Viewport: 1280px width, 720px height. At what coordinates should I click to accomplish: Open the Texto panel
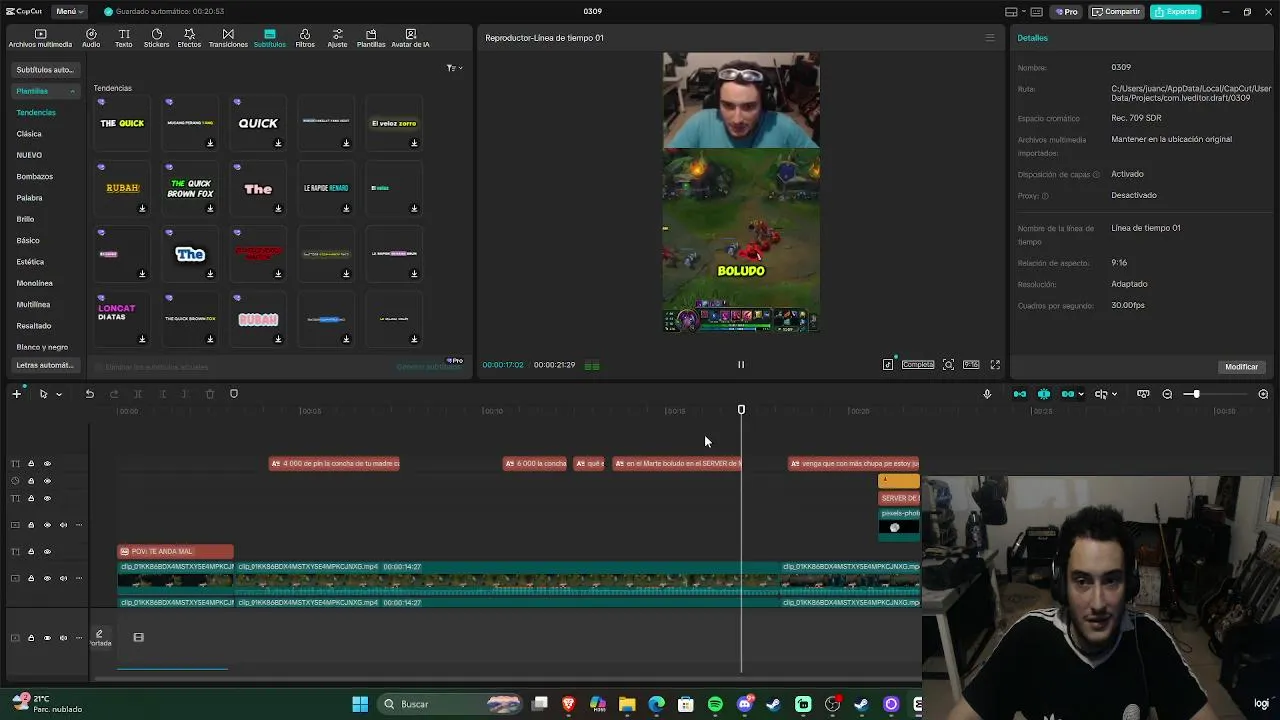[123, 38]
